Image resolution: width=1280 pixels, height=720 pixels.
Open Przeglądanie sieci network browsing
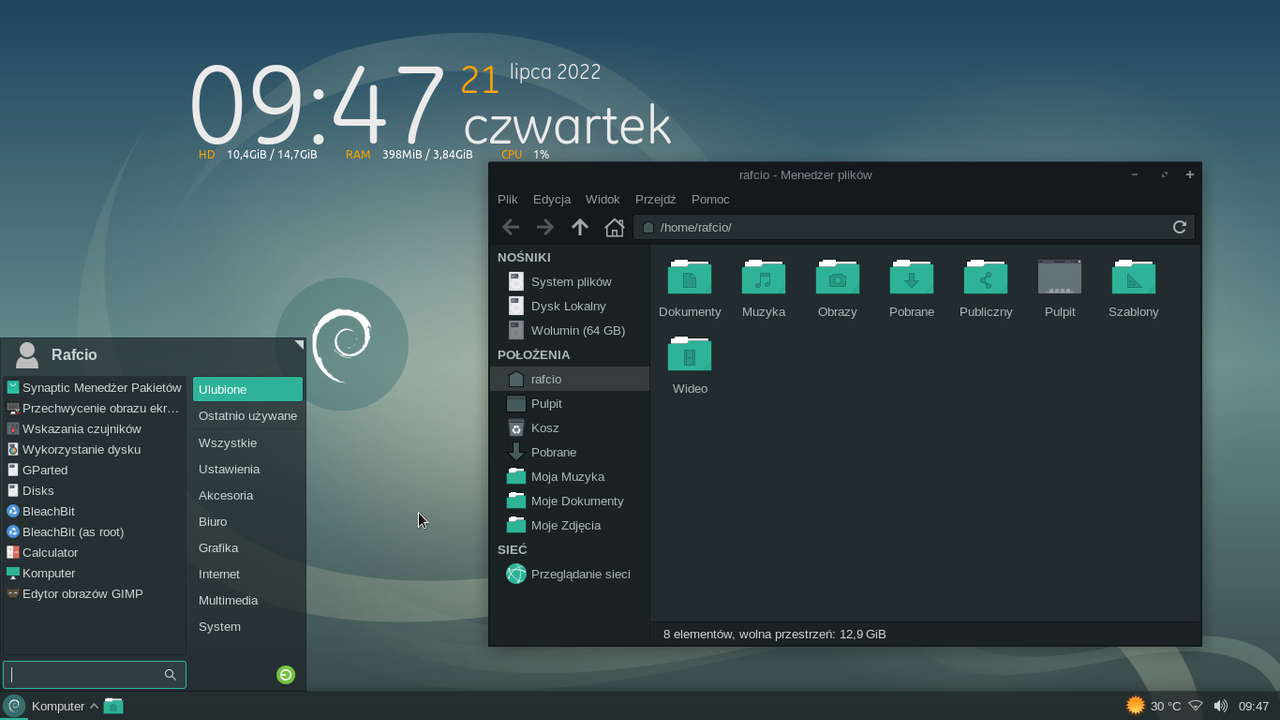coord(570,574)
